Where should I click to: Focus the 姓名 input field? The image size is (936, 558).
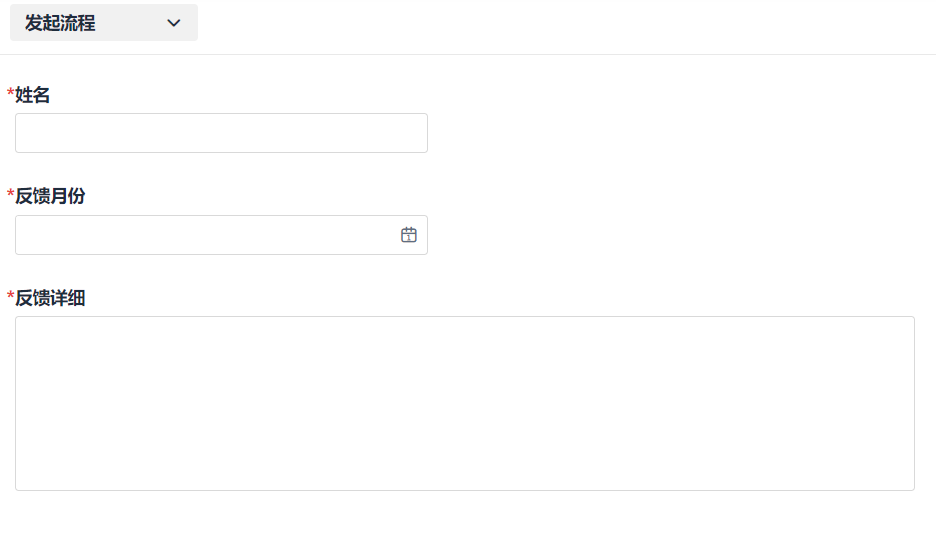(x=221, y=133)
